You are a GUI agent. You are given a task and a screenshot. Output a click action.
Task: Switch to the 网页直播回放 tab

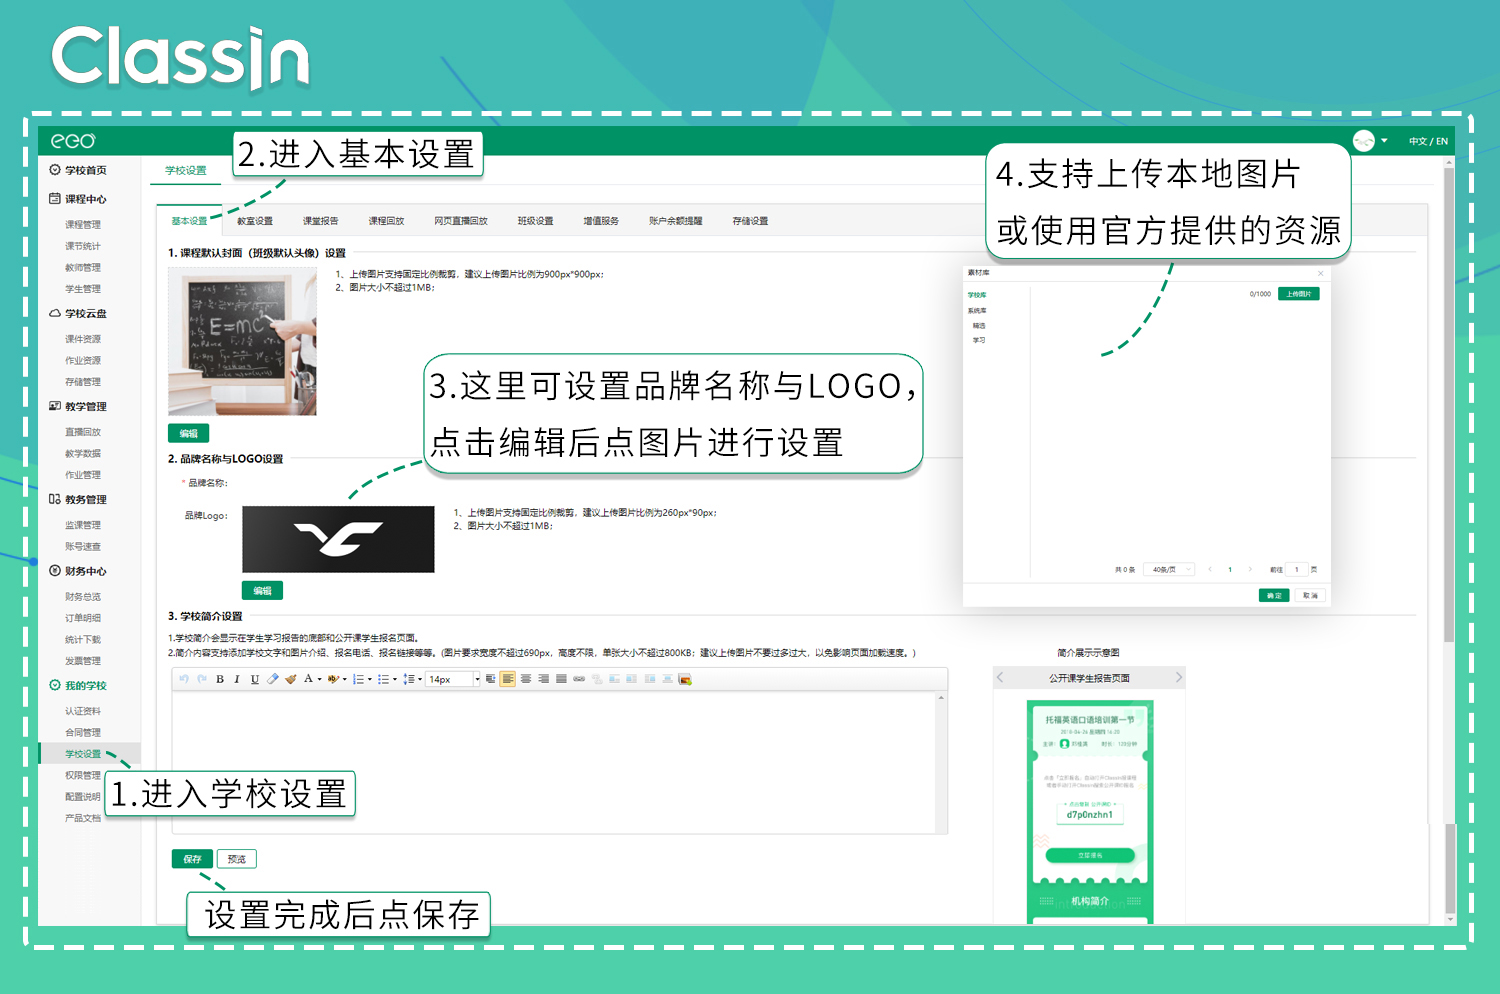[x=461, y=221]
